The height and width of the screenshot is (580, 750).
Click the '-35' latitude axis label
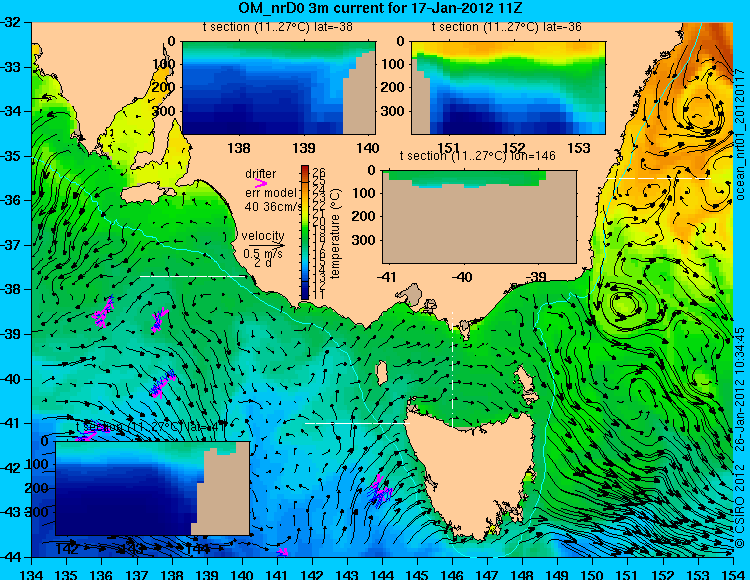click(11, 156)
